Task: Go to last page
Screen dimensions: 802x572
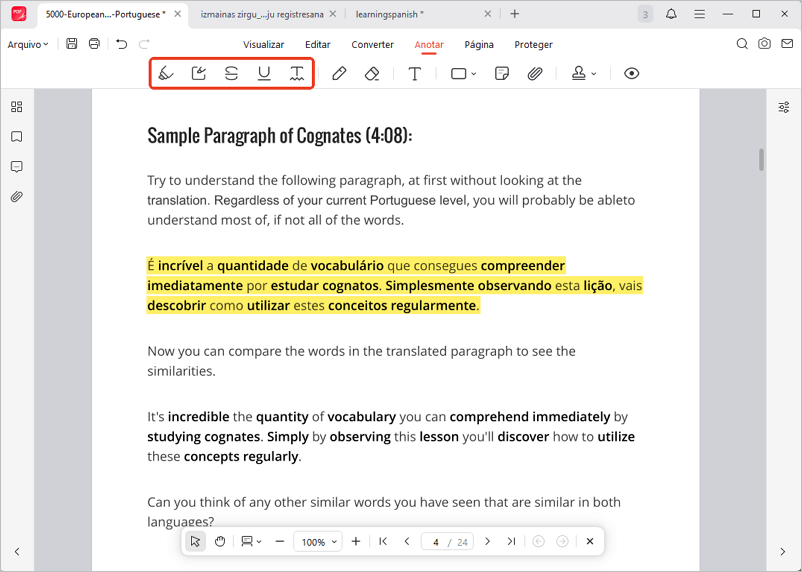Action: [511, 541]
